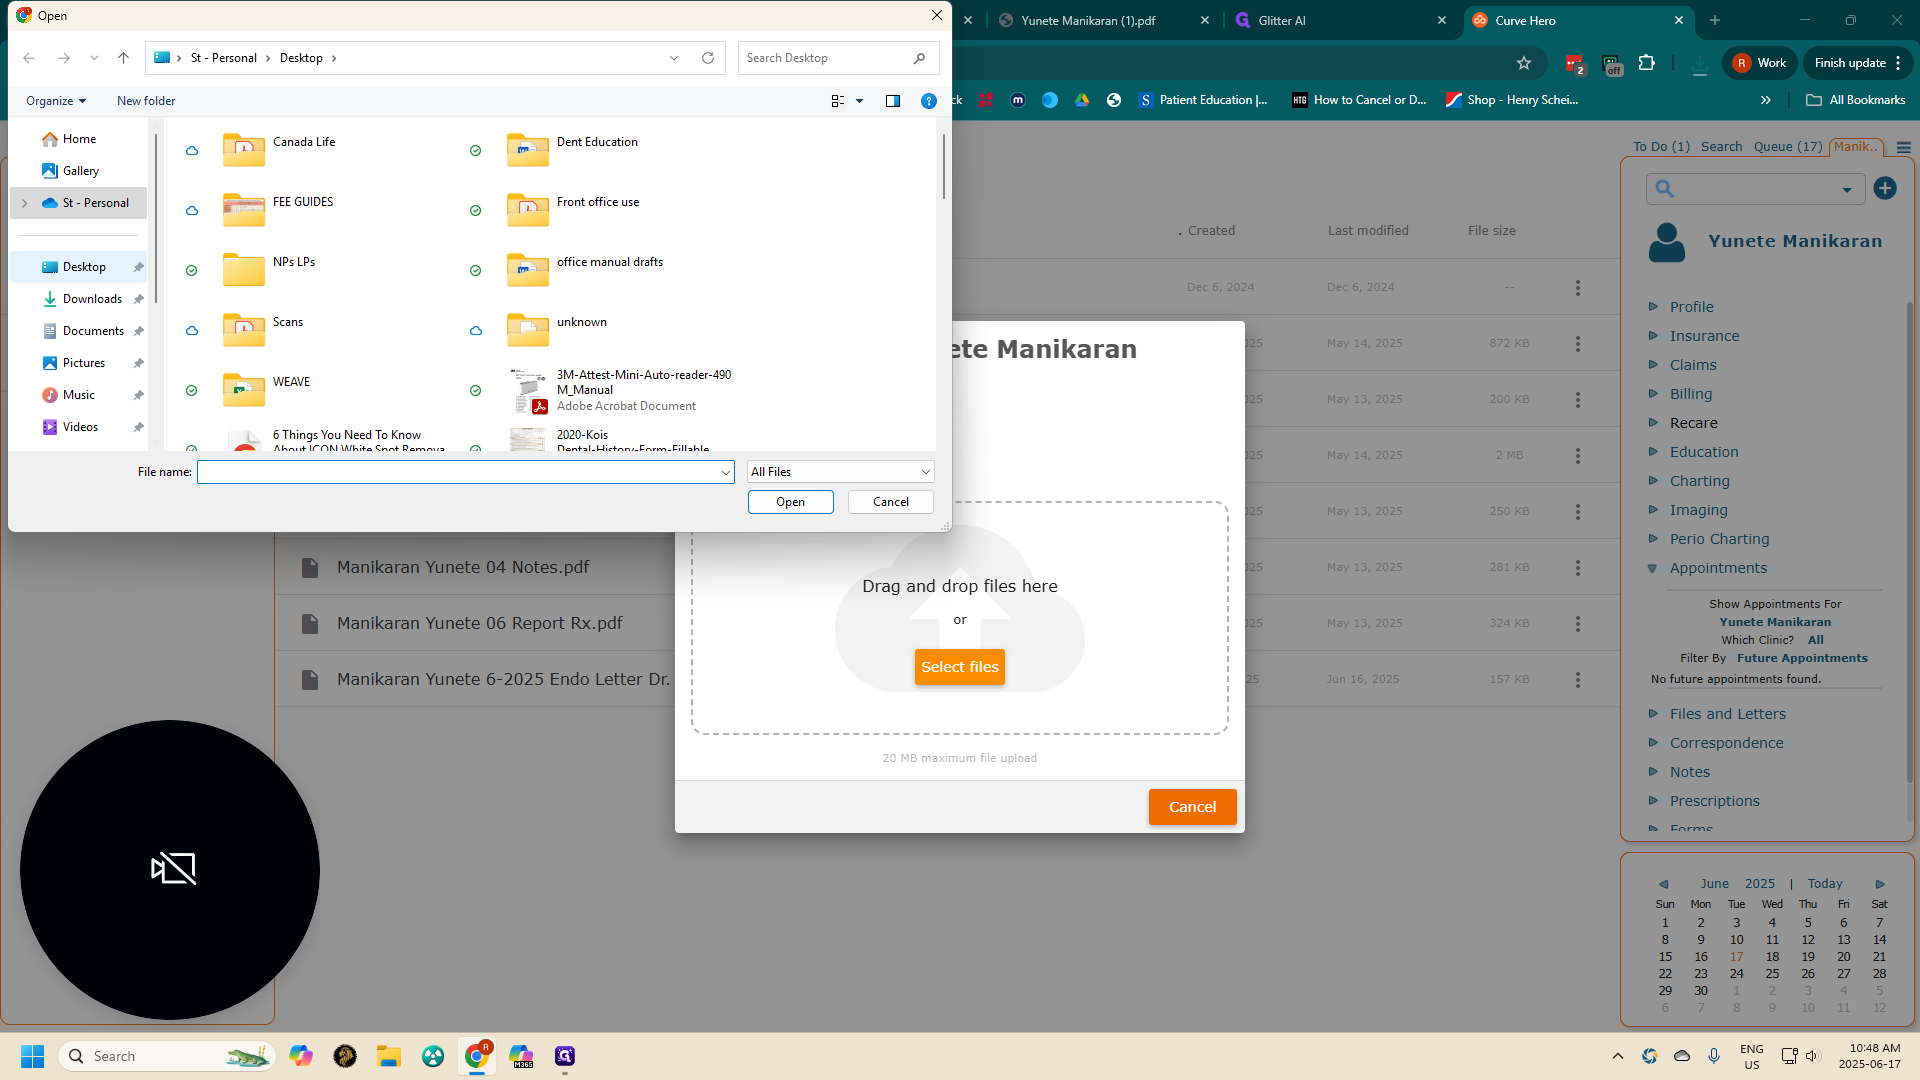Open Copilot from the taskbar
Image resolution: width=1920 pixels, height=1080 pixels.
(301, 1056)
